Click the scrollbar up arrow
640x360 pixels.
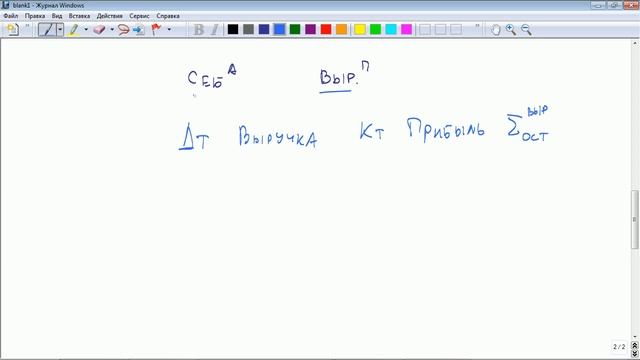tap(635, 42)
